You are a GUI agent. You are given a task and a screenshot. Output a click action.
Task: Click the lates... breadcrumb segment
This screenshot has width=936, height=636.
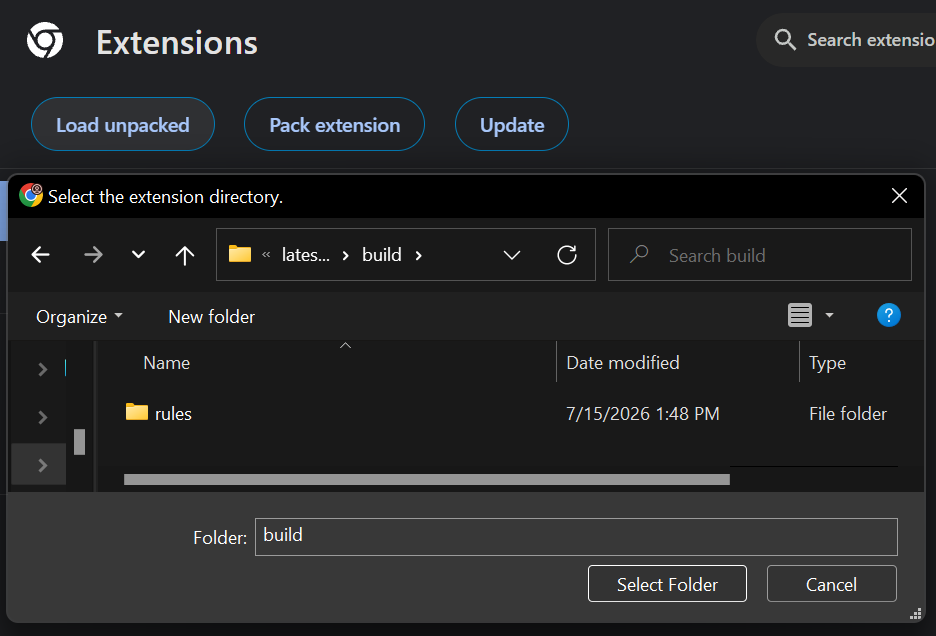306,255
